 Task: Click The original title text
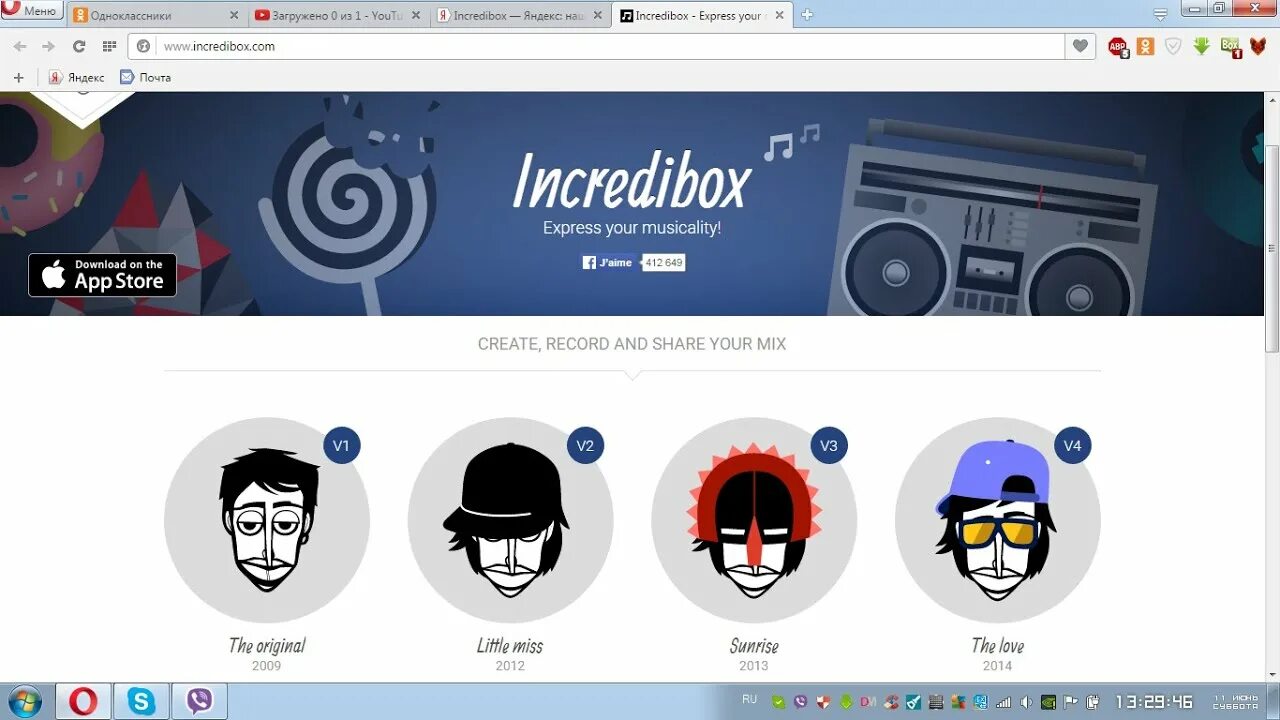[267, 646]
